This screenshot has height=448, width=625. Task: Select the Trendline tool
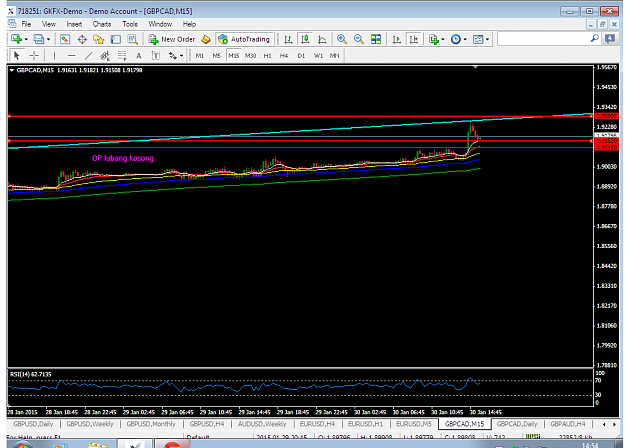(x=88, y=55)
